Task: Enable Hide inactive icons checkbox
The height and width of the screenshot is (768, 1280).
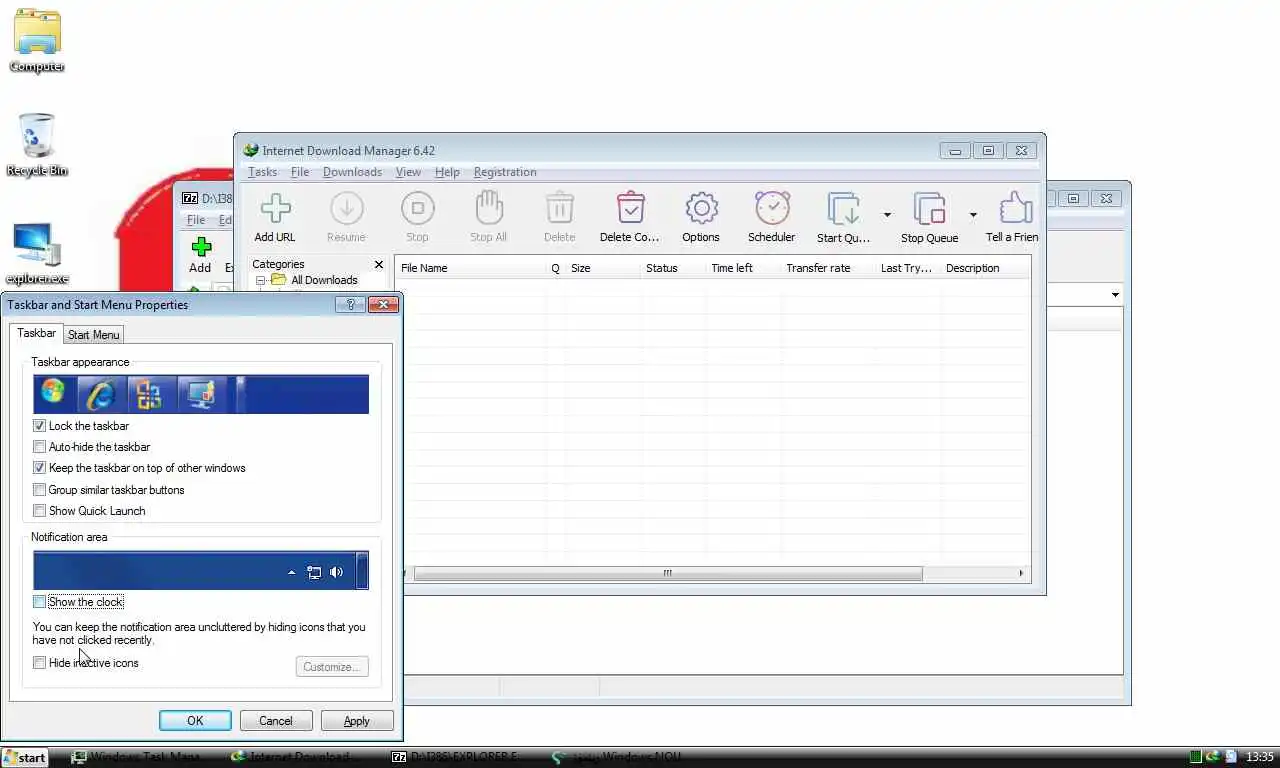Action: 40,663
